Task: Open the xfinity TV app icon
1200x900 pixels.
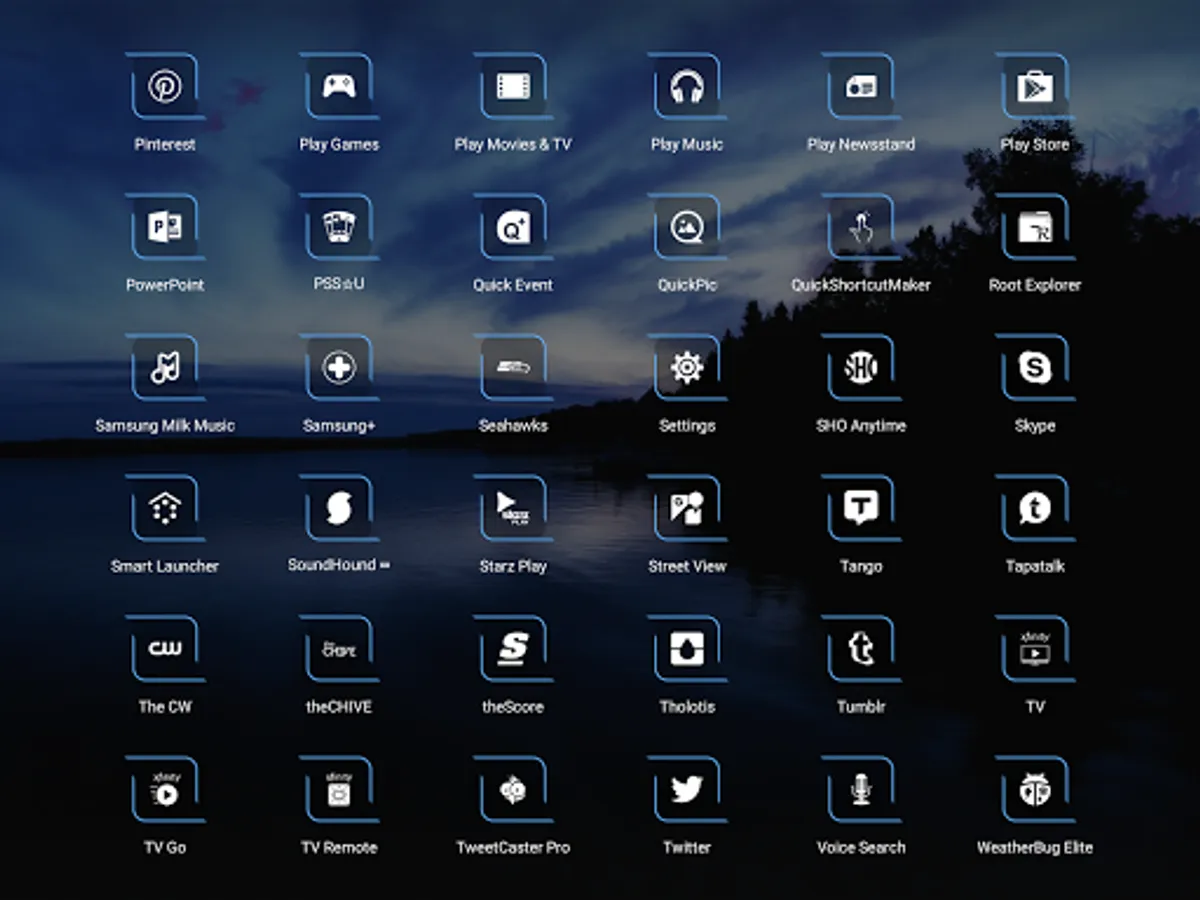Action: pos(1035,650)
